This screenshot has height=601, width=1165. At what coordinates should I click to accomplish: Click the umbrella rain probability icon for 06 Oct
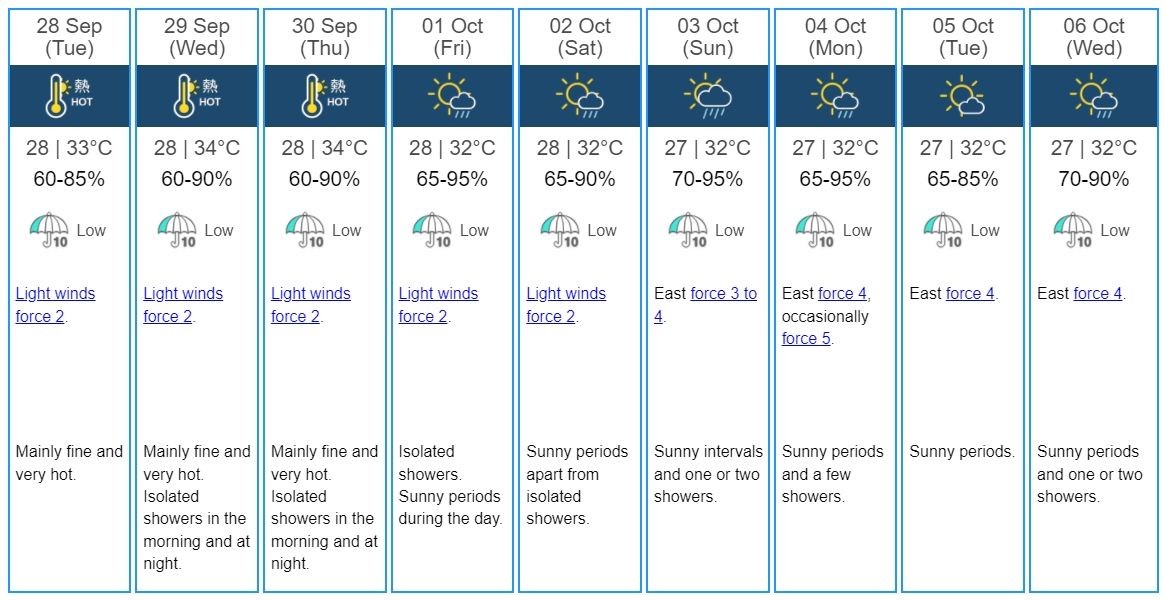(1073, 231)
